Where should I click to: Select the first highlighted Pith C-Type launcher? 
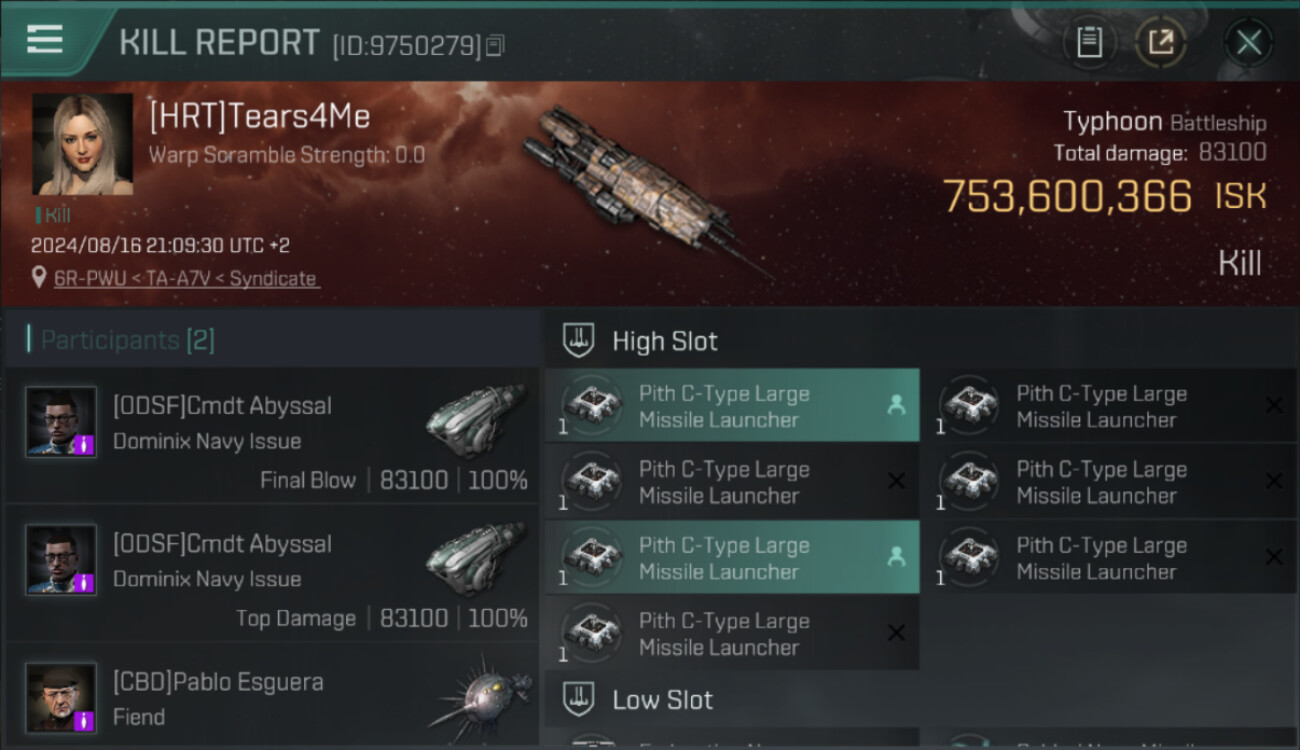click(731, 406)
